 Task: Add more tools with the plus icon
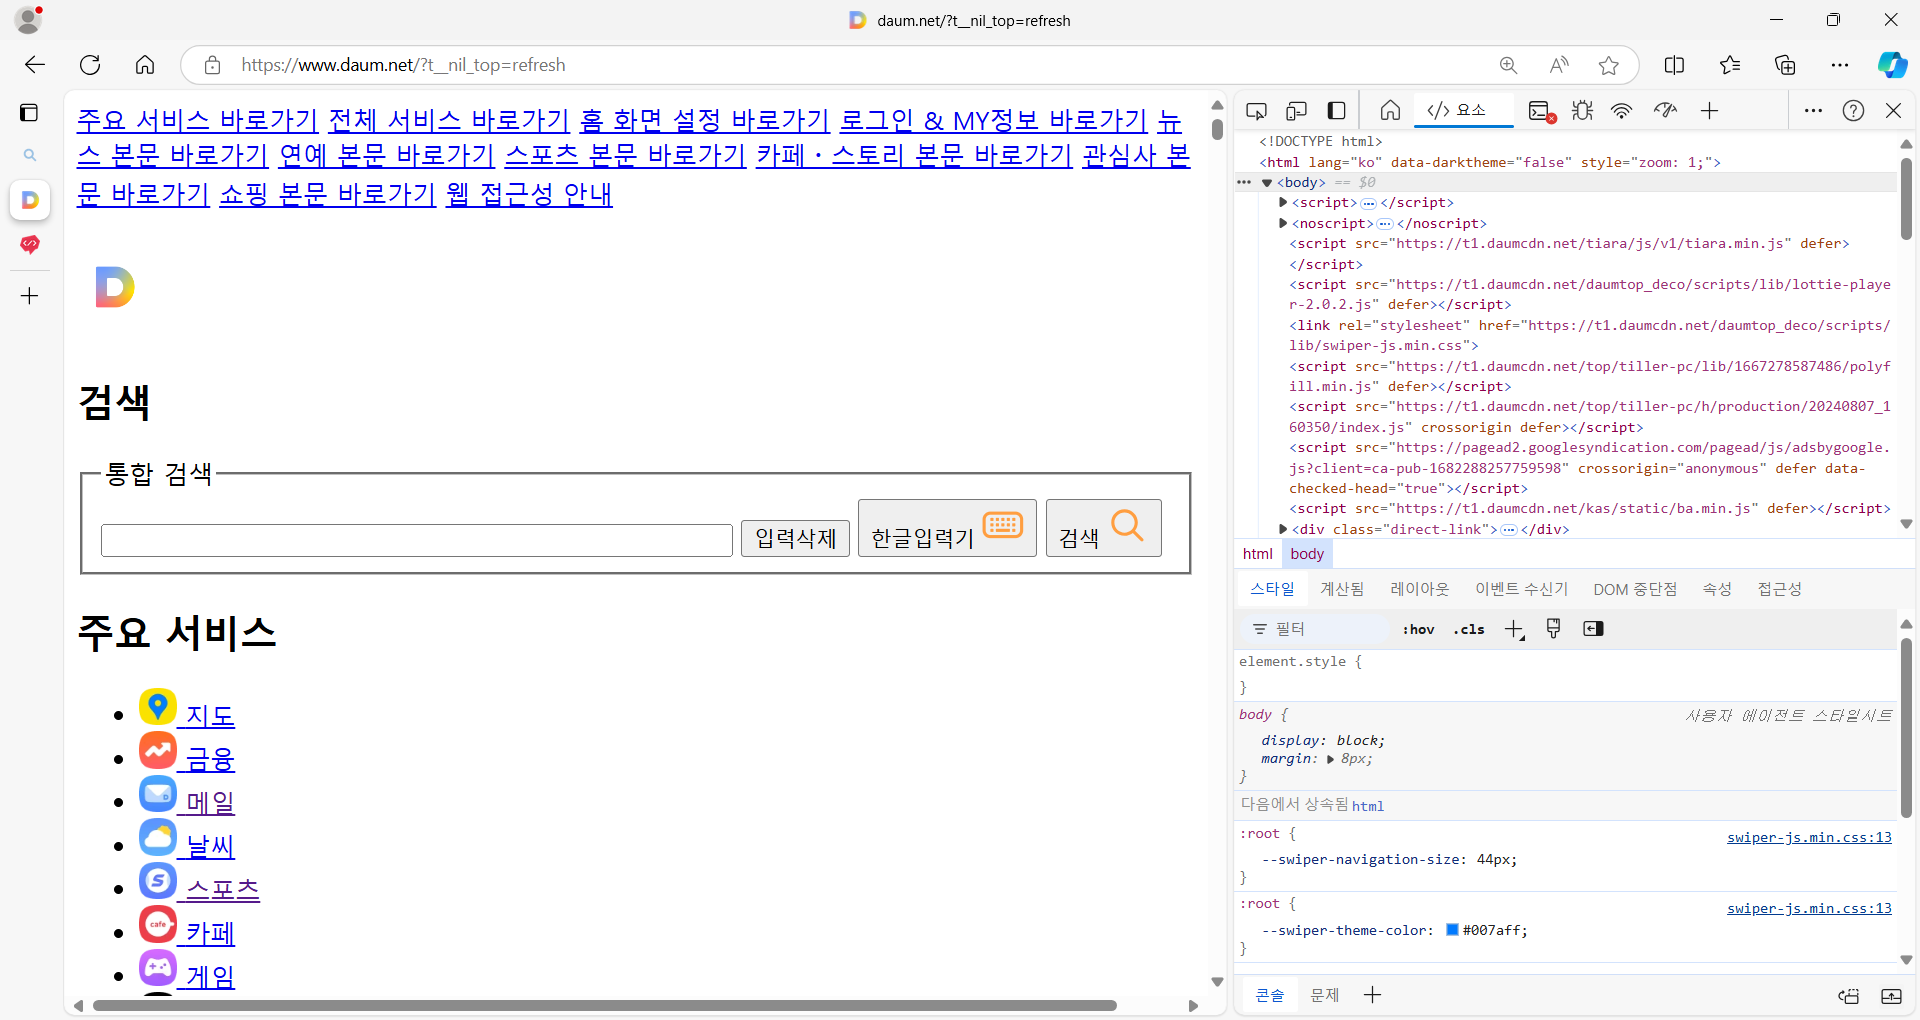[1709, 111]
